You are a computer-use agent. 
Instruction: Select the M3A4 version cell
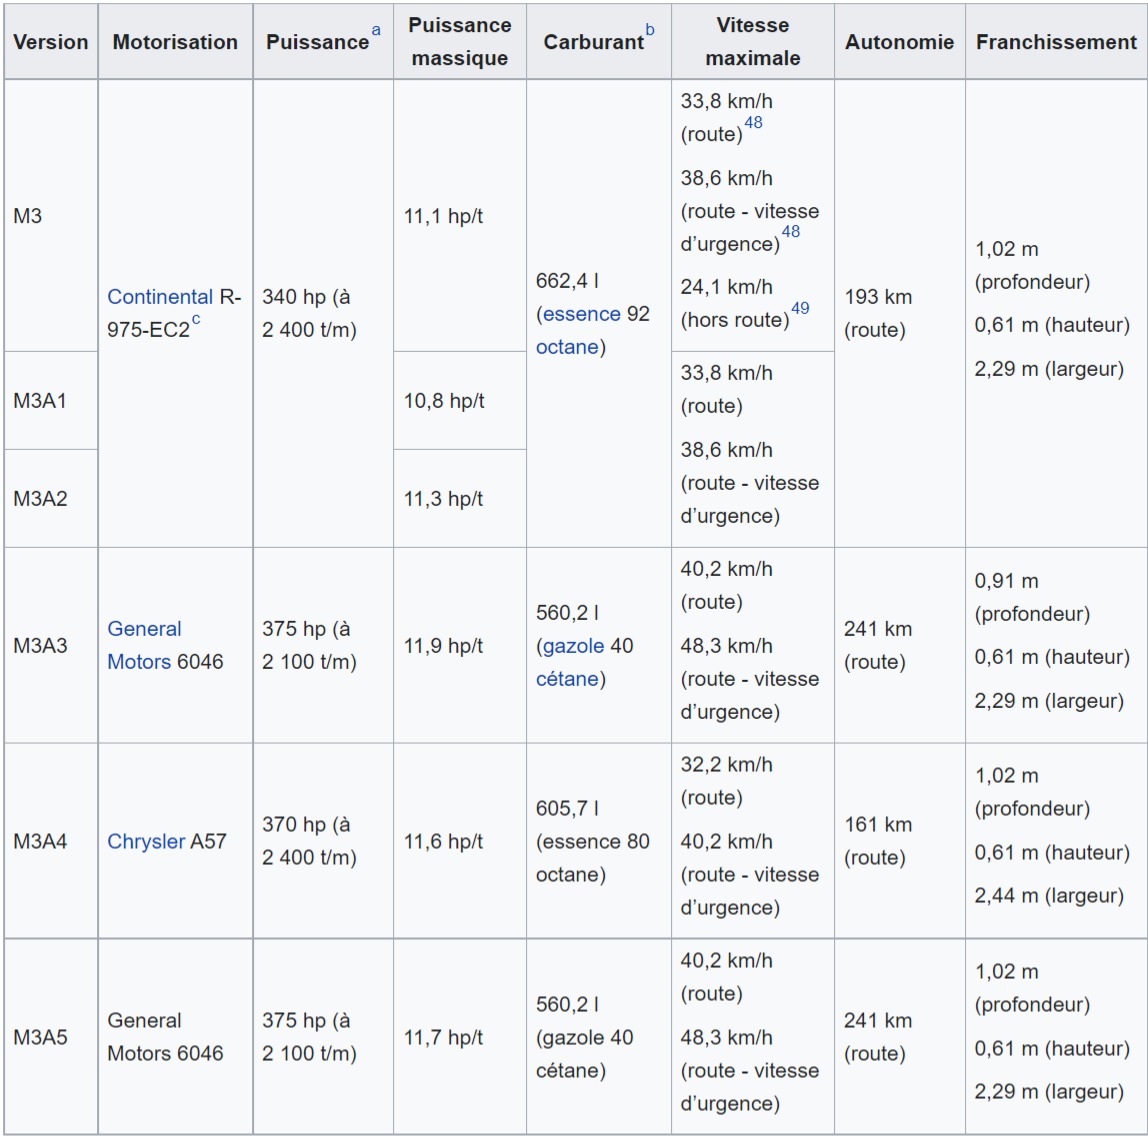[41, 842]
